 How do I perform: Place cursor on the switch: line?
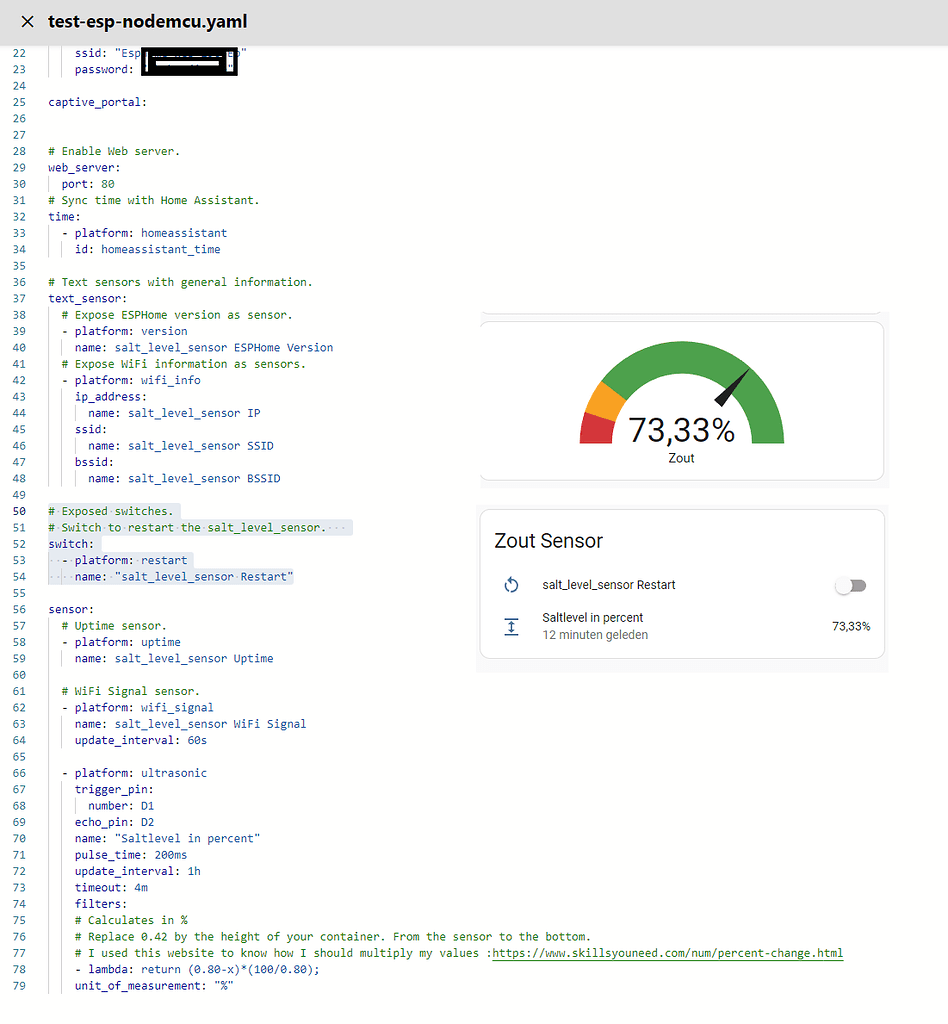[x=70, y=544]
